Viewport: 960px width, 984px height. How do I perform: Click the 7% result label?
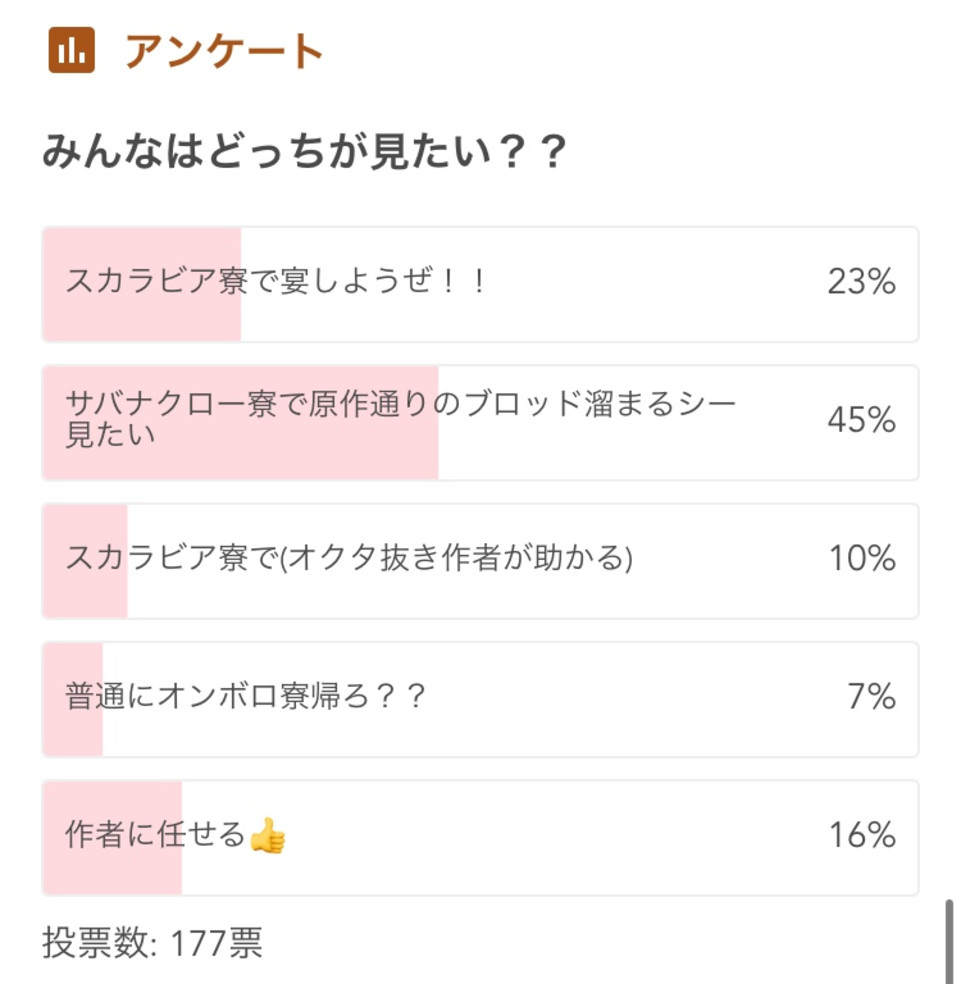coord(872,696)
